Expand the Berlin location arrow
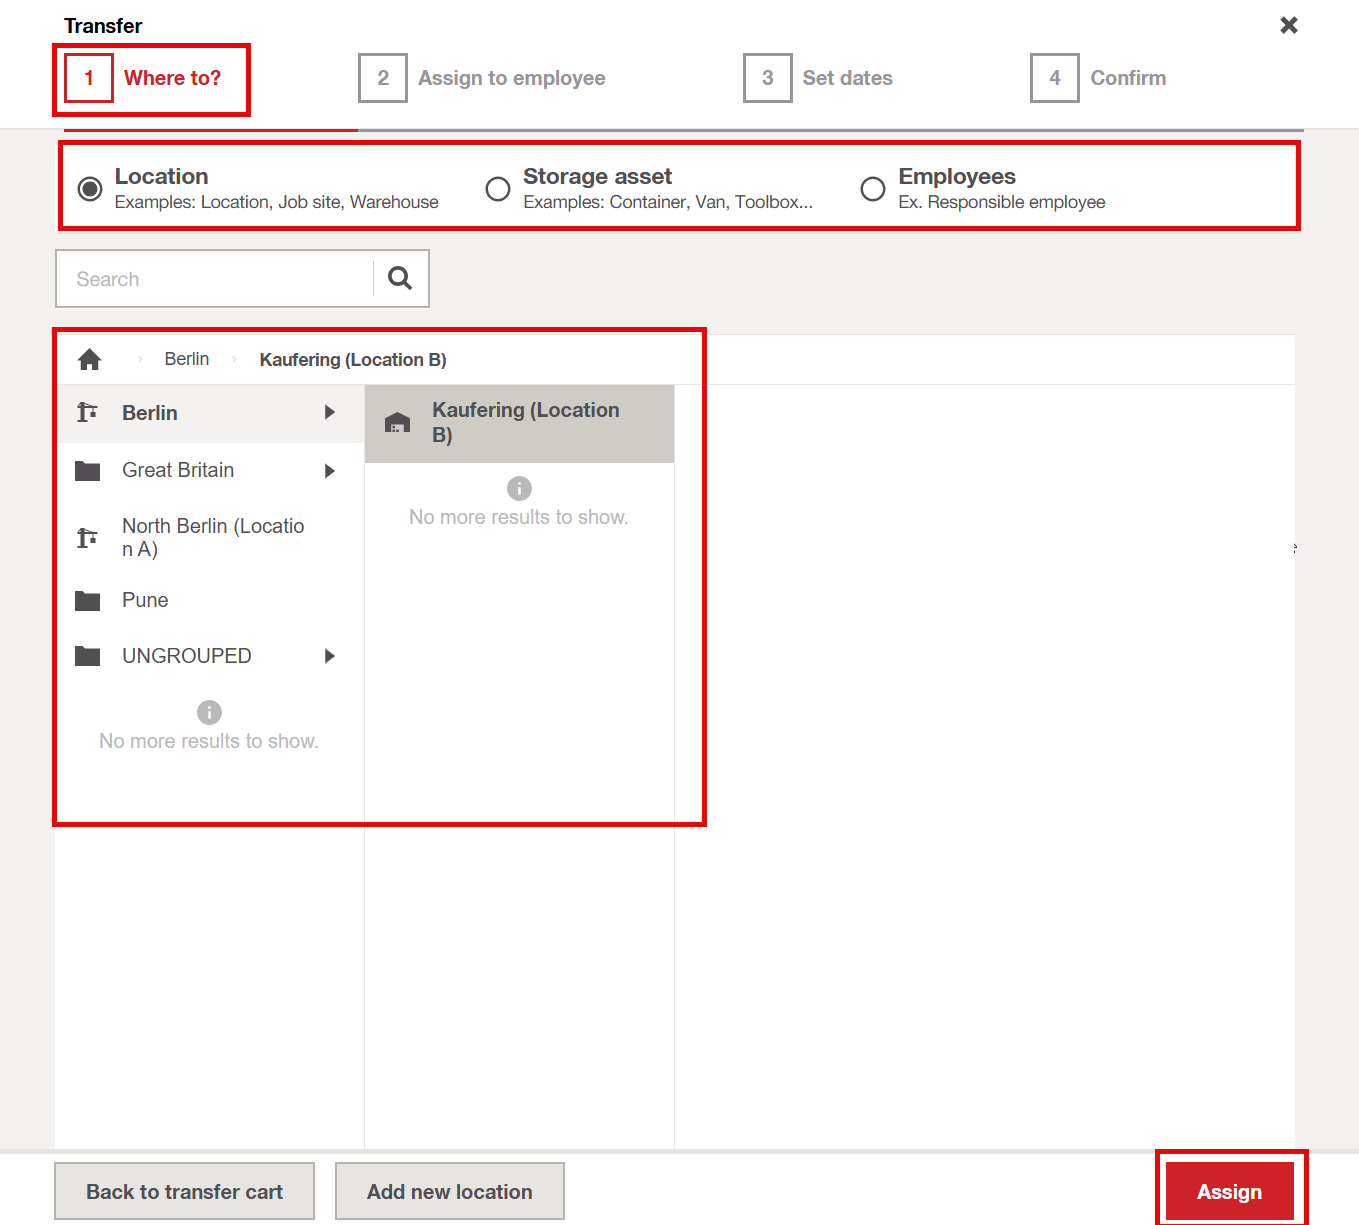This screenshot has height=1225, width=1359. (330, 412)
